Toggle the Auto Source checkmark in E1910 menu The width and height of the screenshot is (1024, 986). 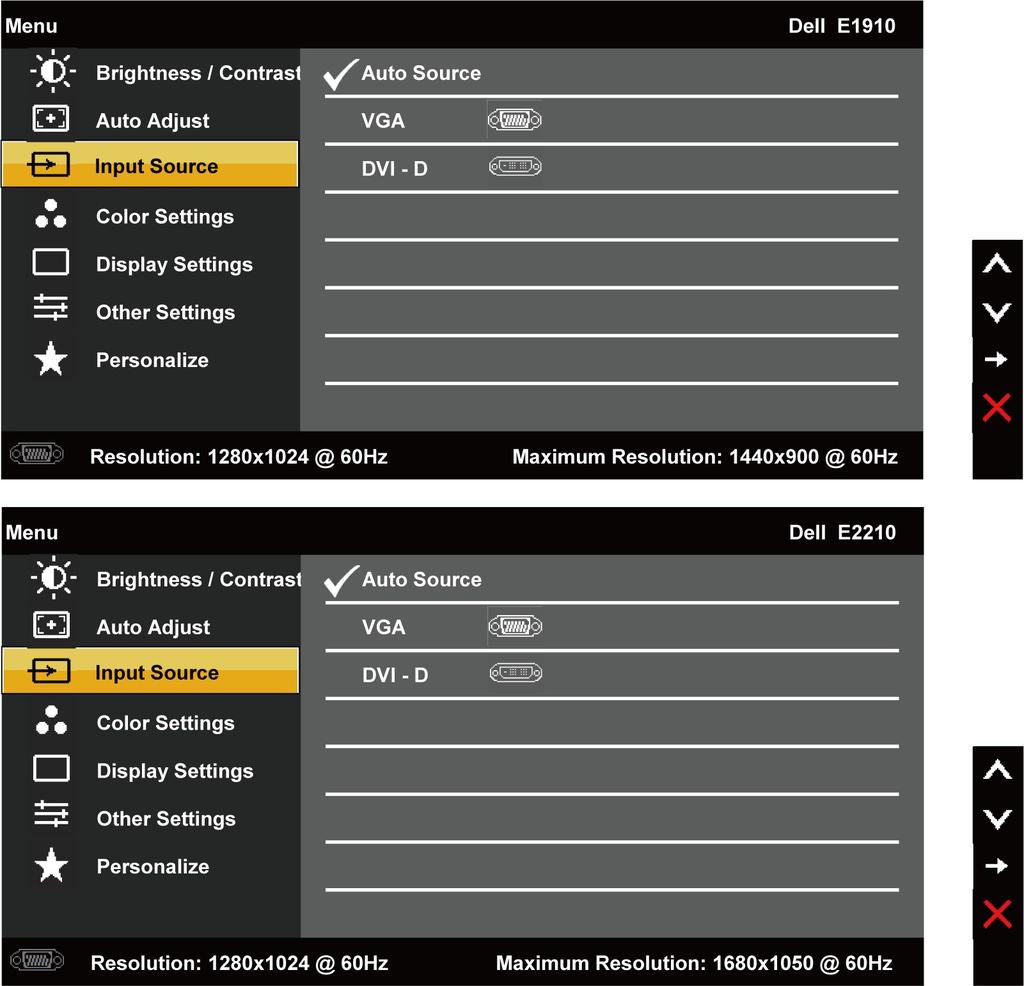pyautogui.click(x=341, y=74)
